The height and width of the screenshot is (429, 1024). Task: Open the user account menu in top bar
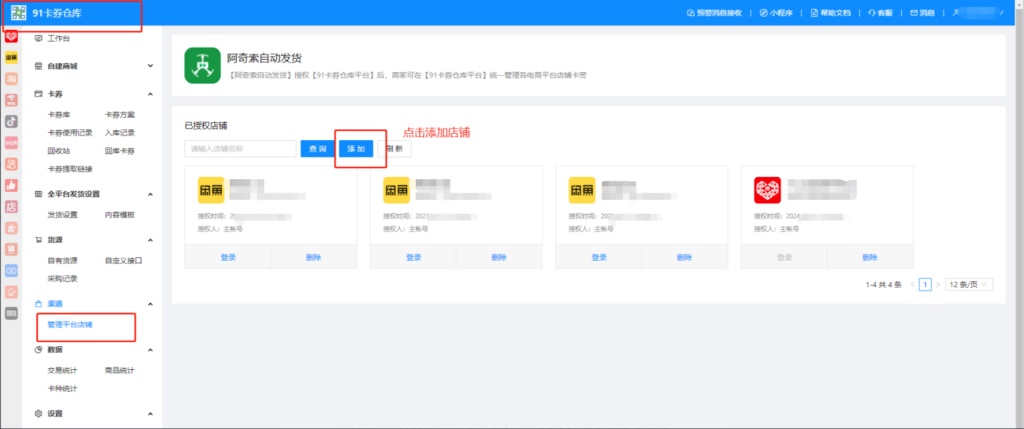pyautogui.click(x=977, y=12)
